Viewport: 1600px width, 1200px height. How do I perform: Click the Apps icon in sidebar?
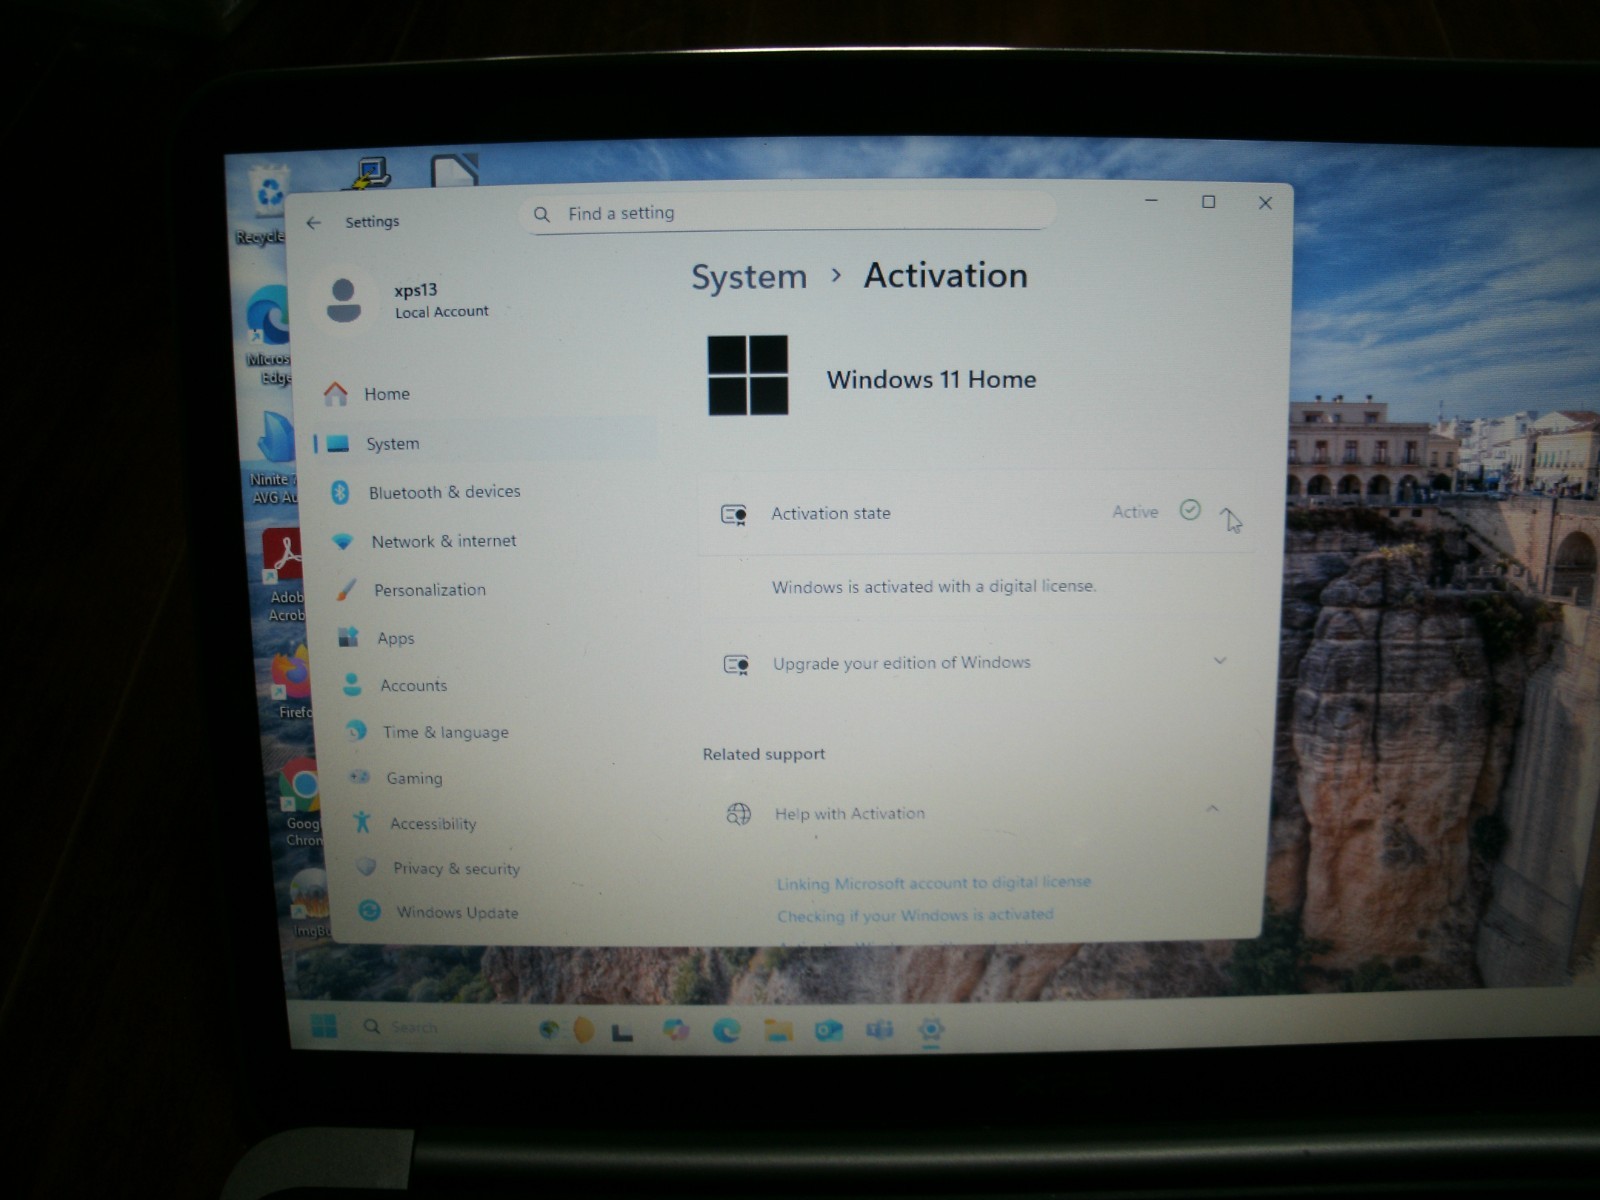[348, 637]
